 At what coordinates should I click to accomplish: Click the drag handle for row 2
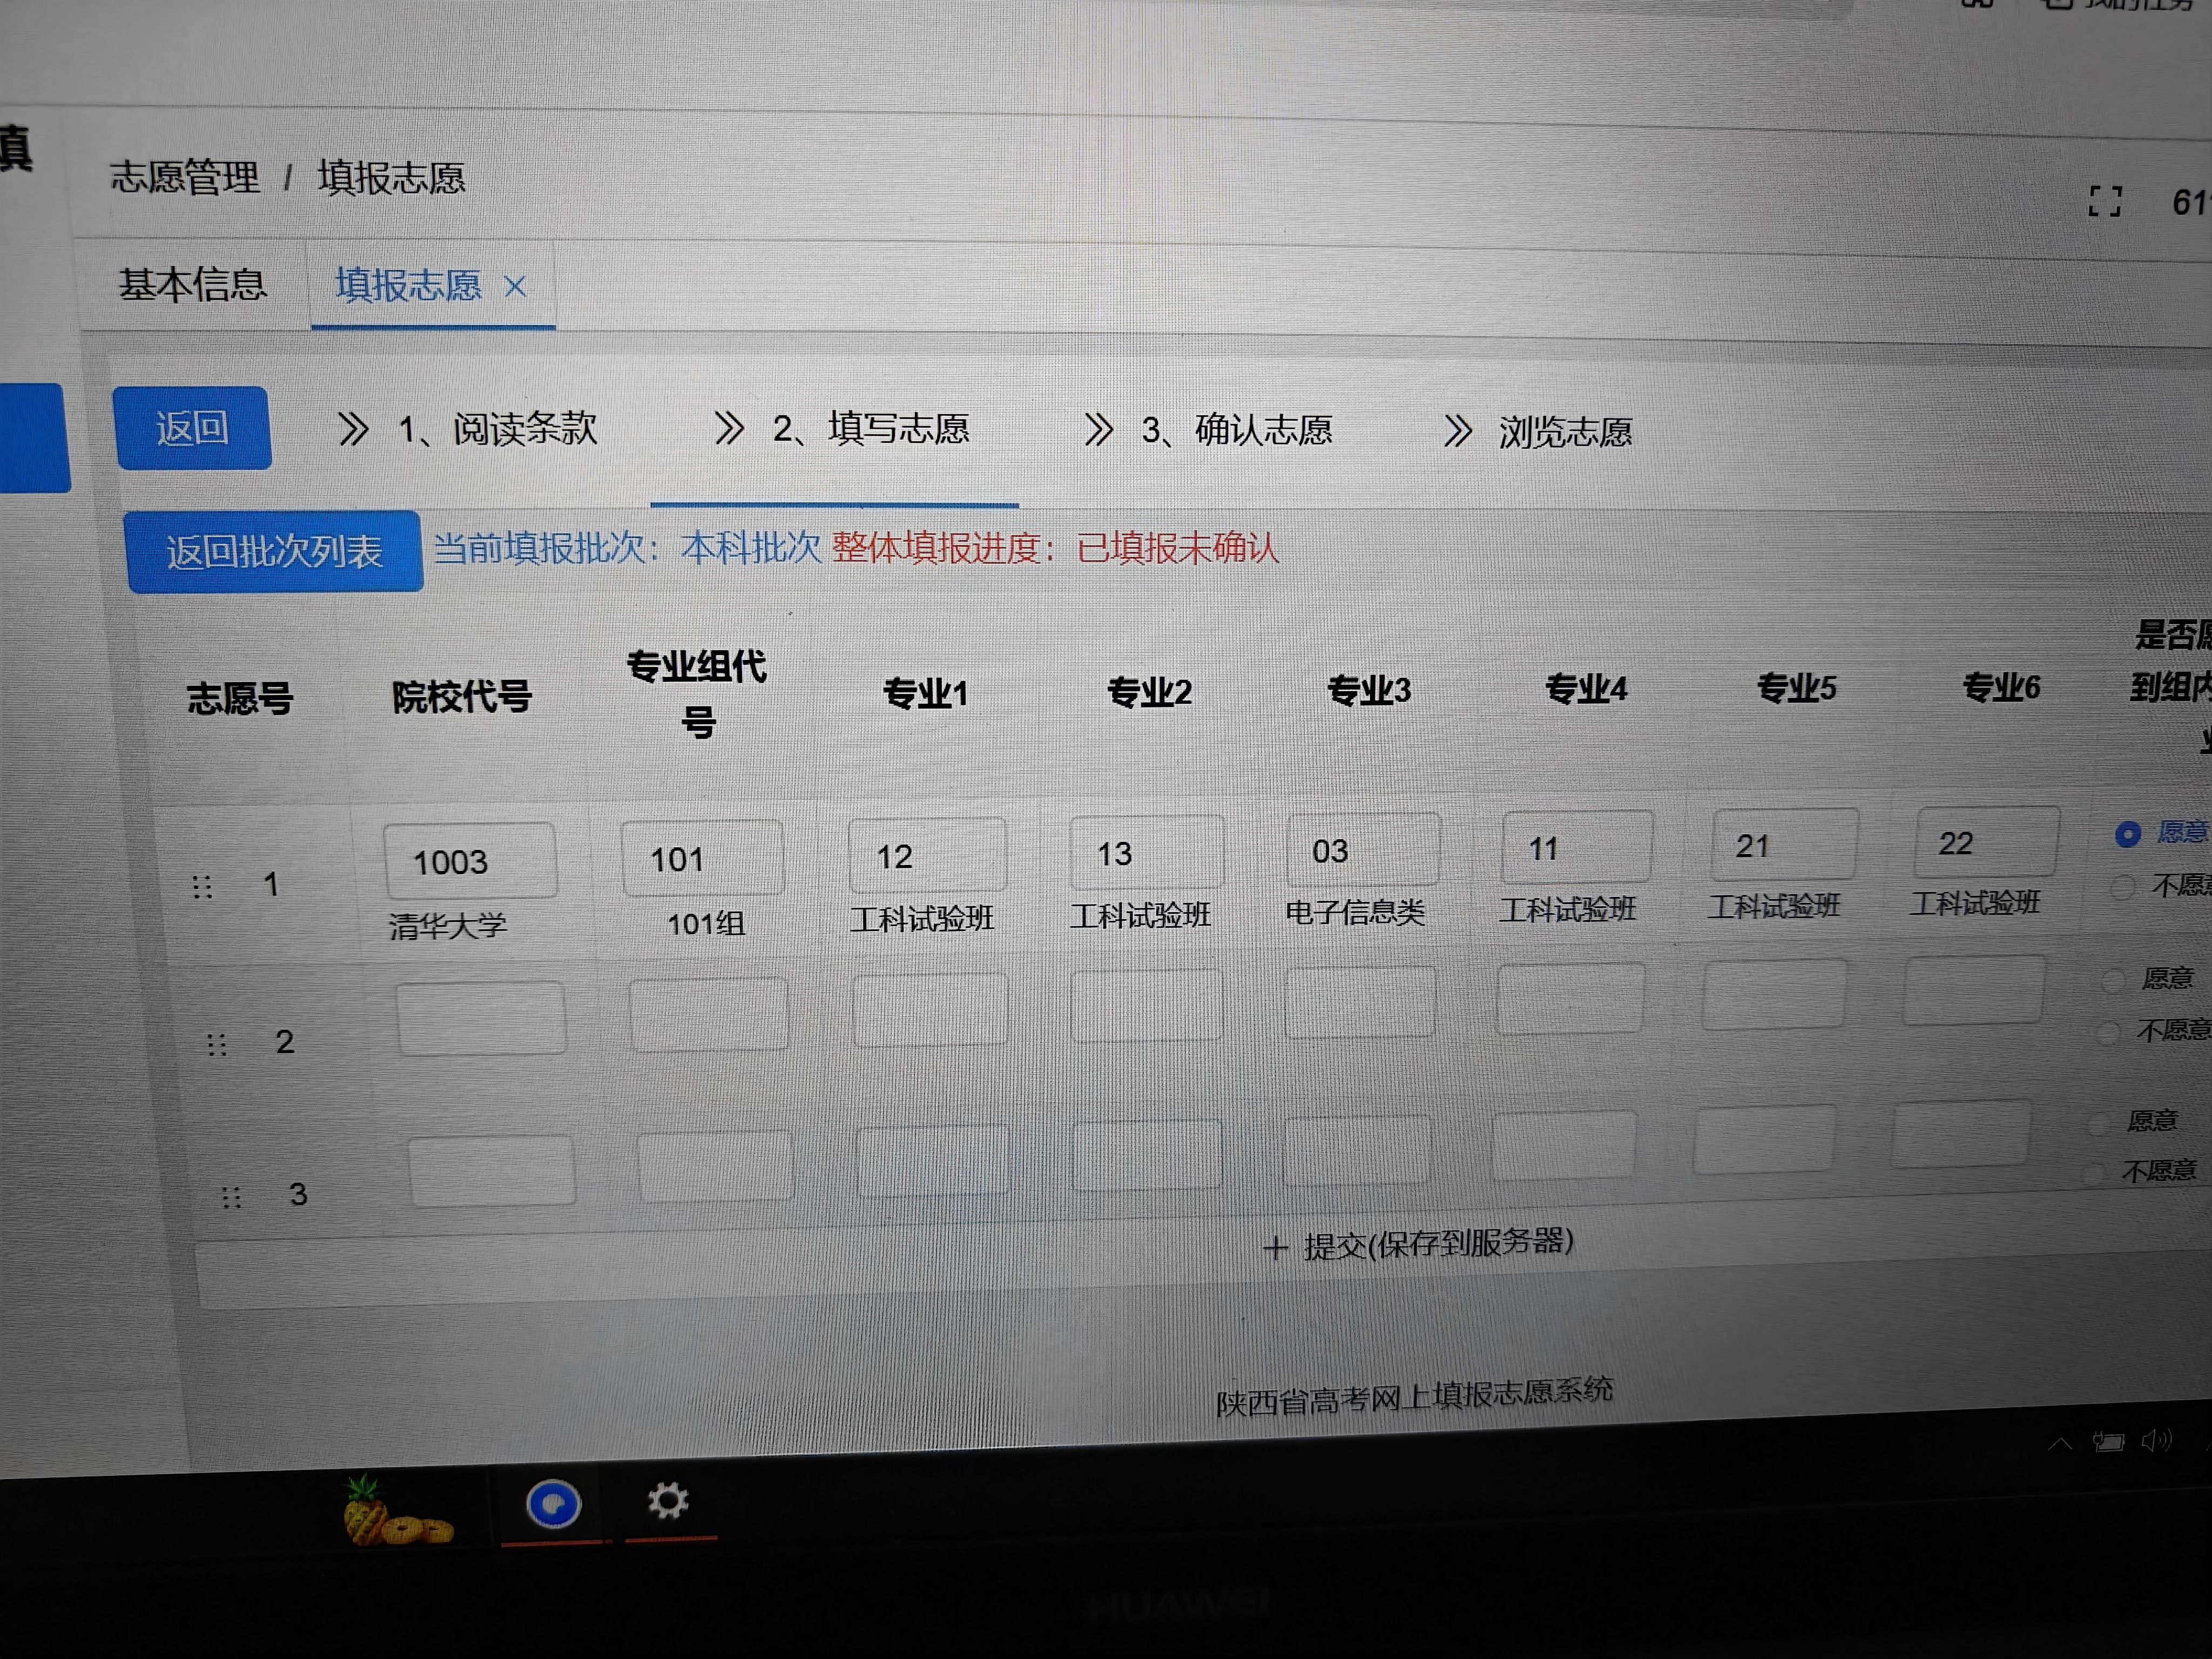tap(216, 1045)
